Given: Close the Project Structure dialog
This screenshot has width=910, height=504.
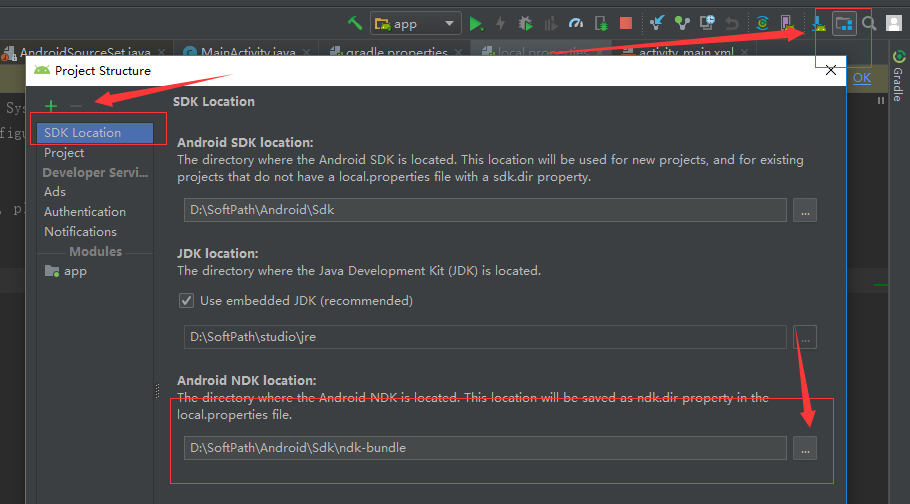Looking at the screenshot, I should (x=830, y=71).
